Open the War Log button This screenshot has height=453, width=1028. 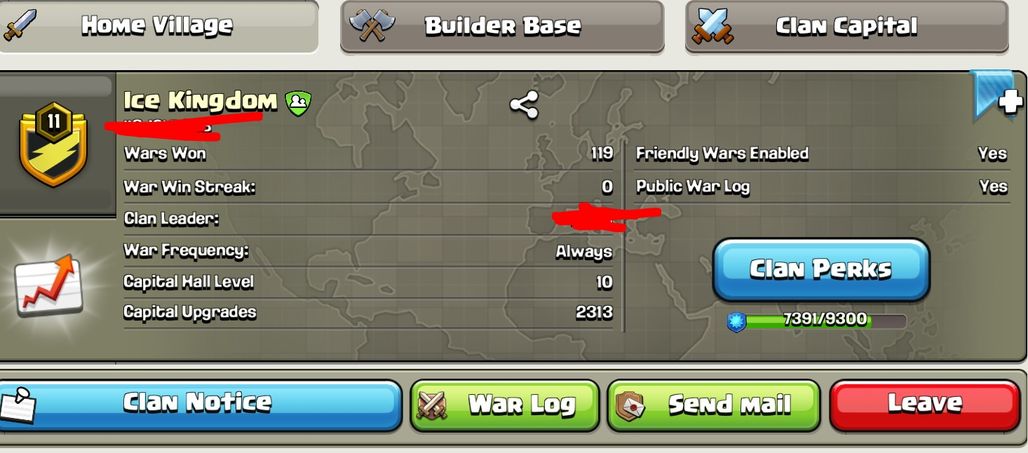click(505, 404)
